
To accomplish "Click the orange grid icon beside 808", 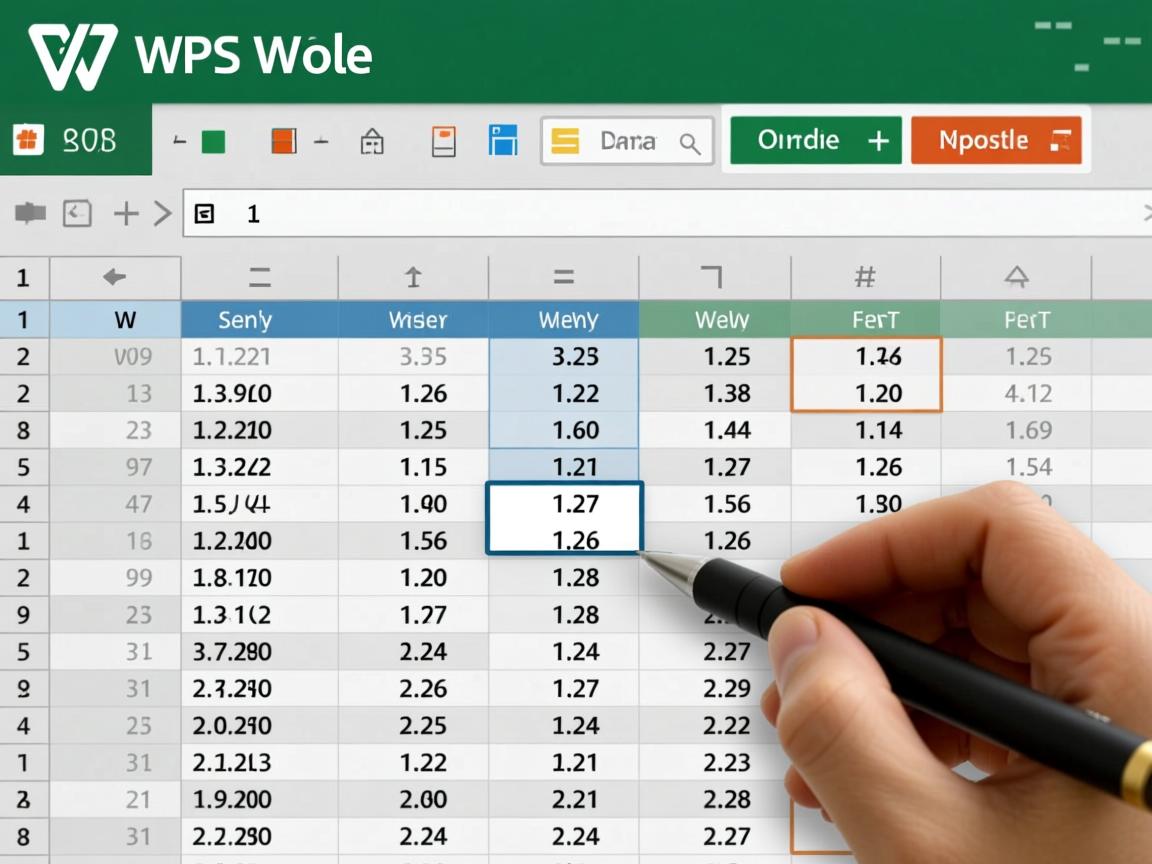I will (28, 141).
